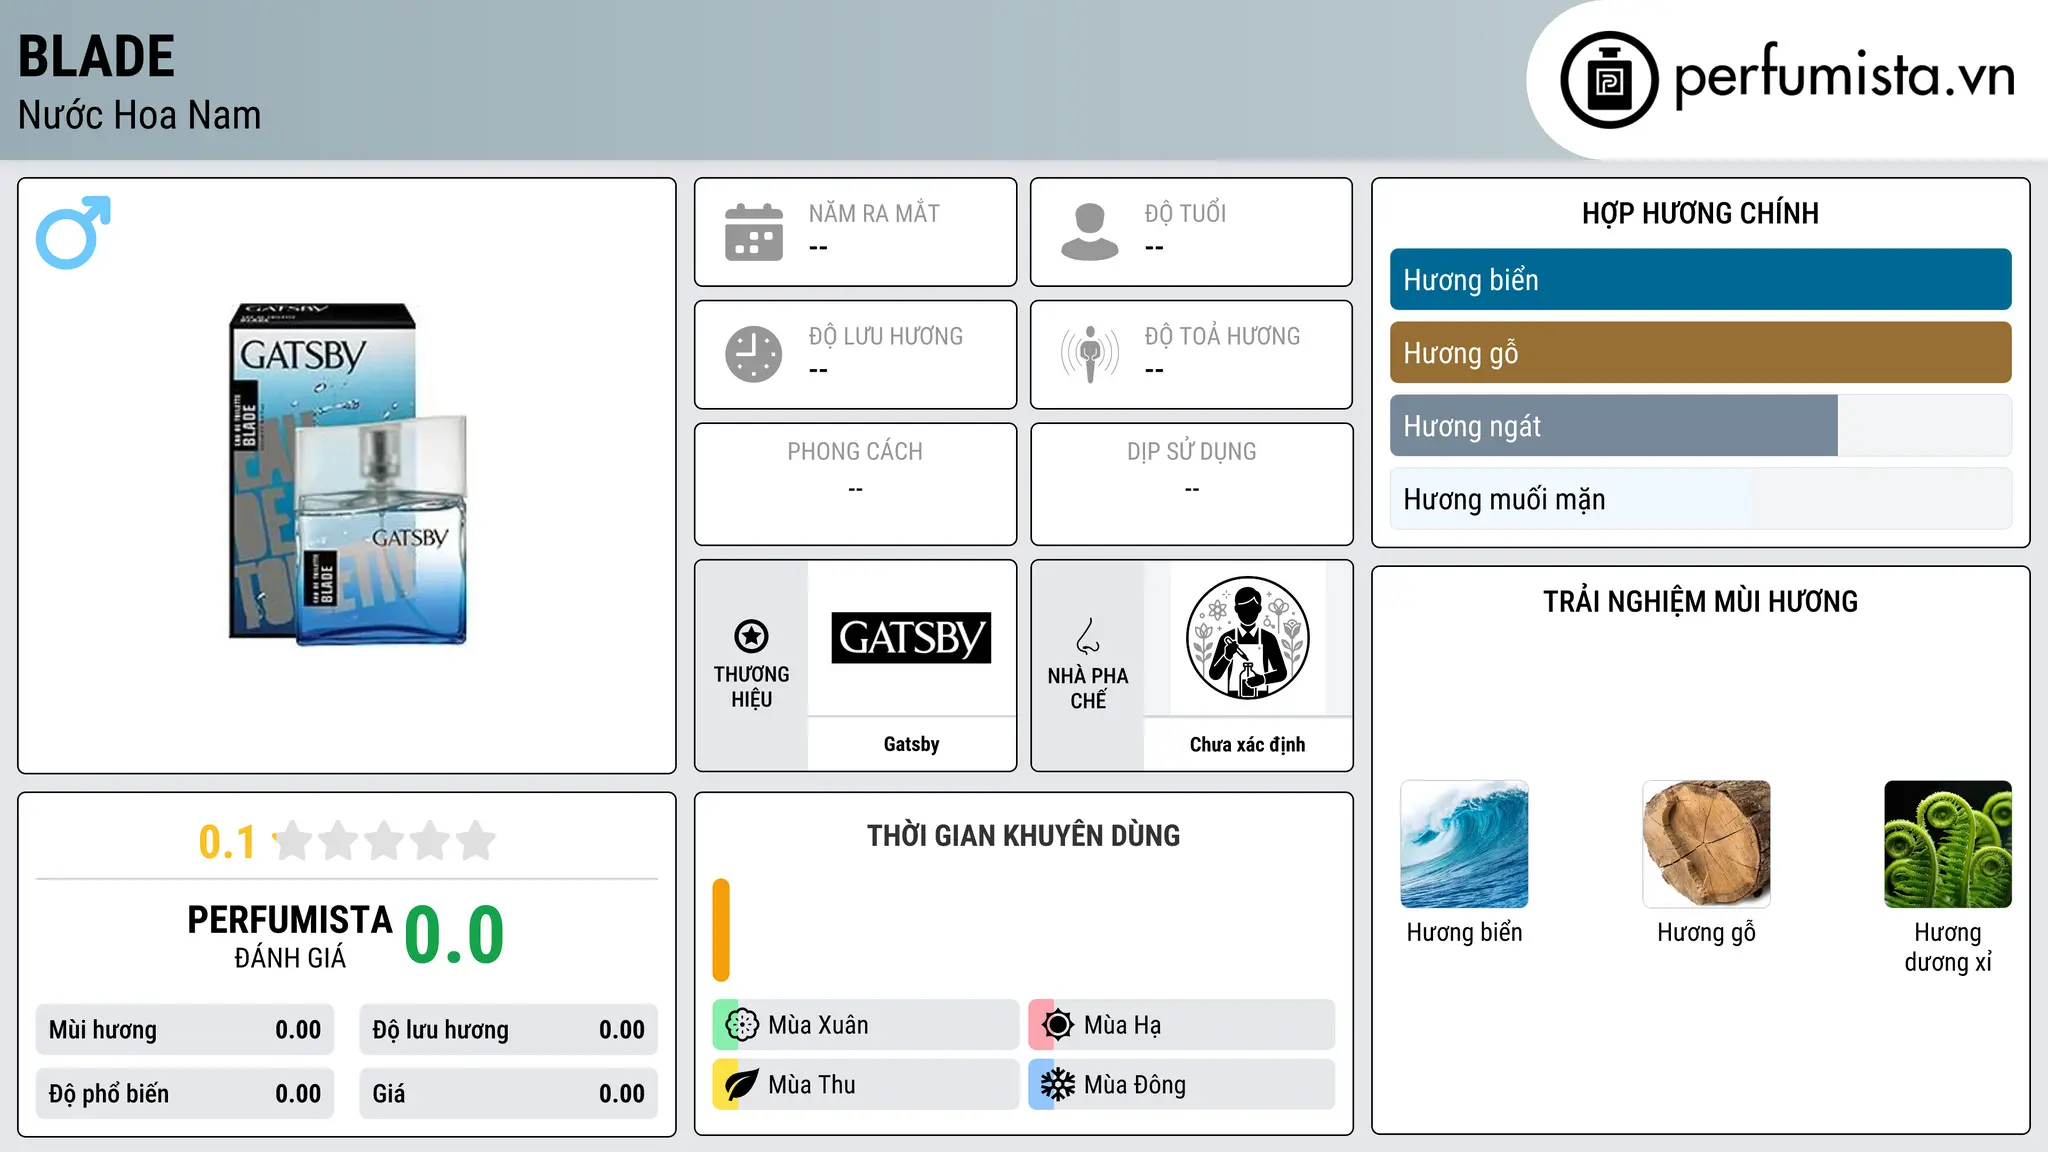
Task: Click the perfumista perfume bottle logo icon
Action: pyautogui.click(x=1609, y=80)
